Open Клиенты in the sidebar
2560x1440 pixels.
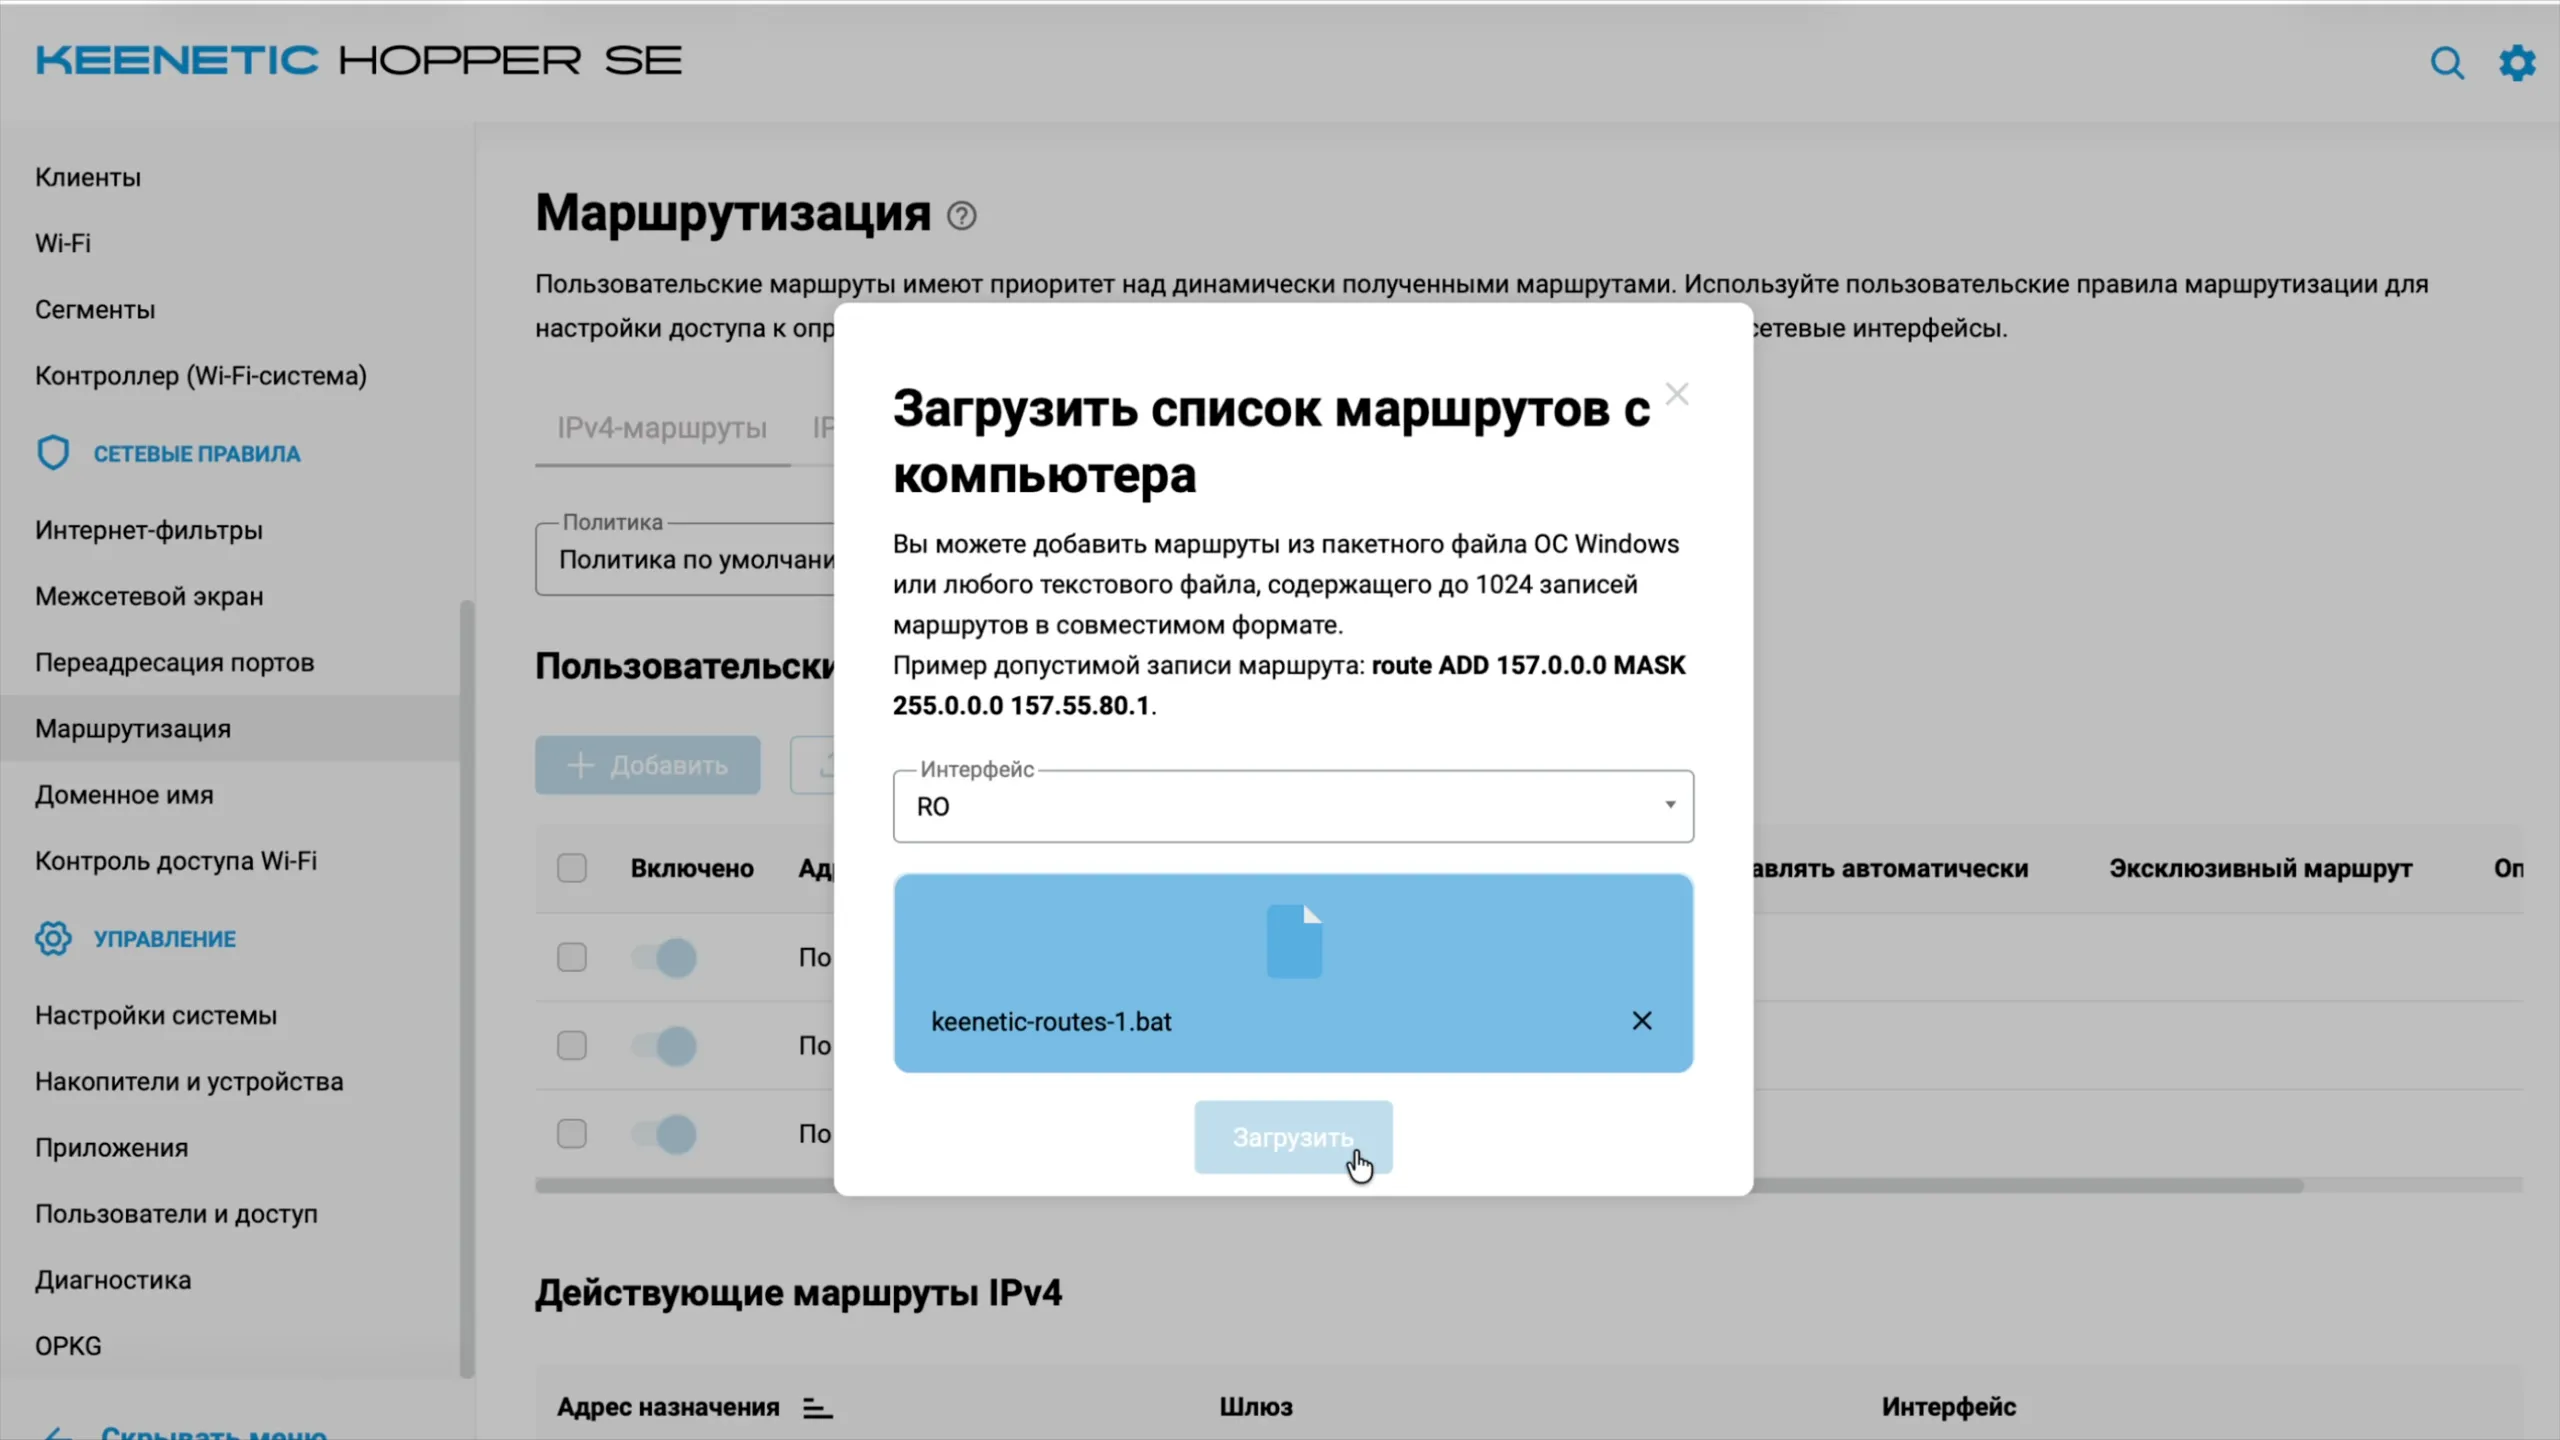(x=88, y=177)
